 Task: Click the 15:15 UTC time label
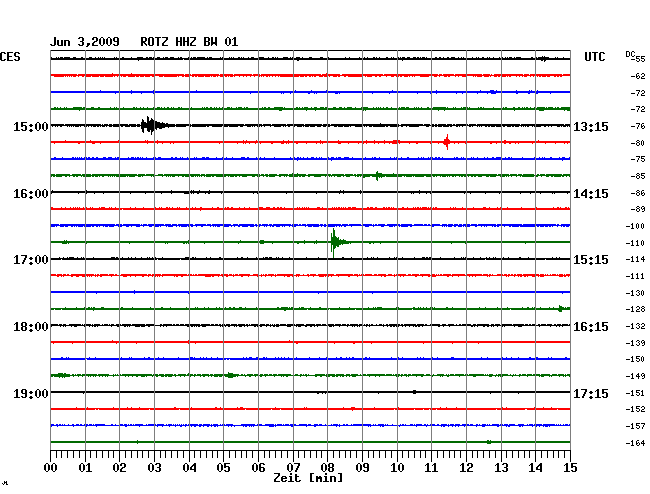pos(591,260)
